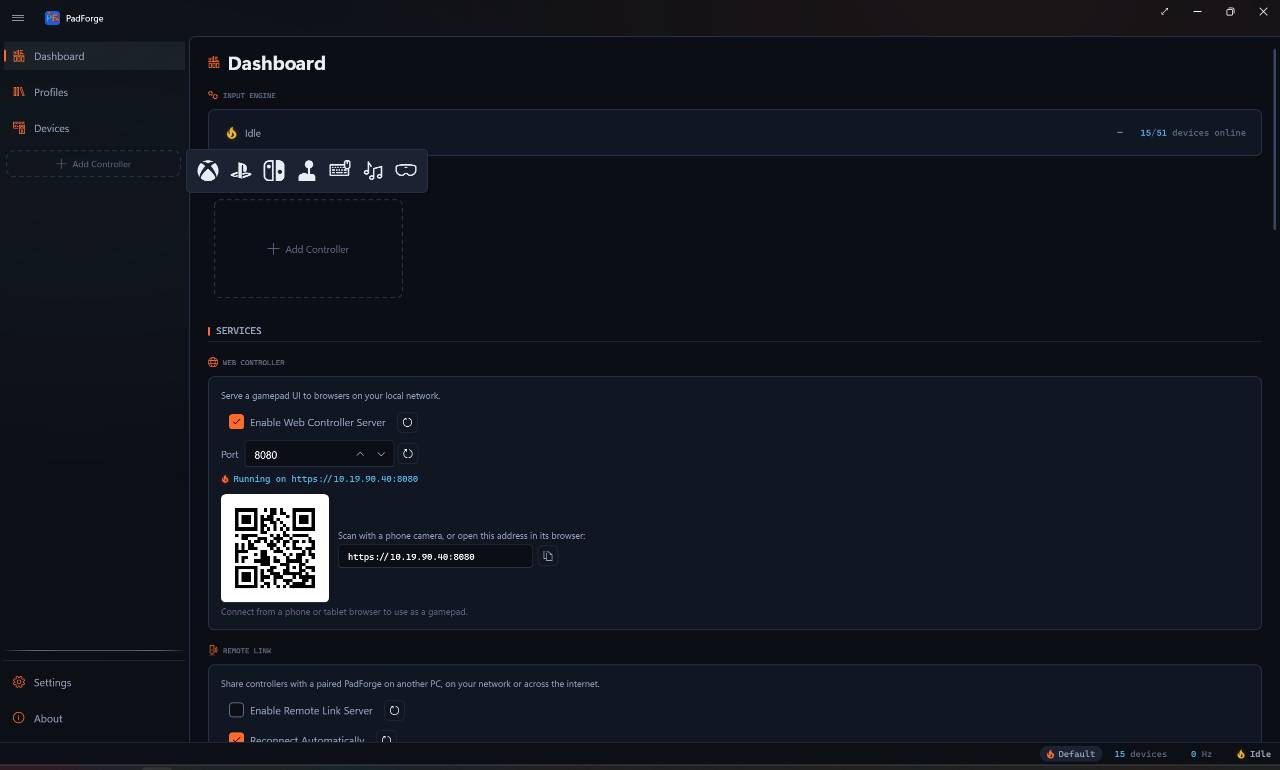Restore down the PadForge window
The width and height of the screenshot is (1280, 770).
[x=1230, y=12]
